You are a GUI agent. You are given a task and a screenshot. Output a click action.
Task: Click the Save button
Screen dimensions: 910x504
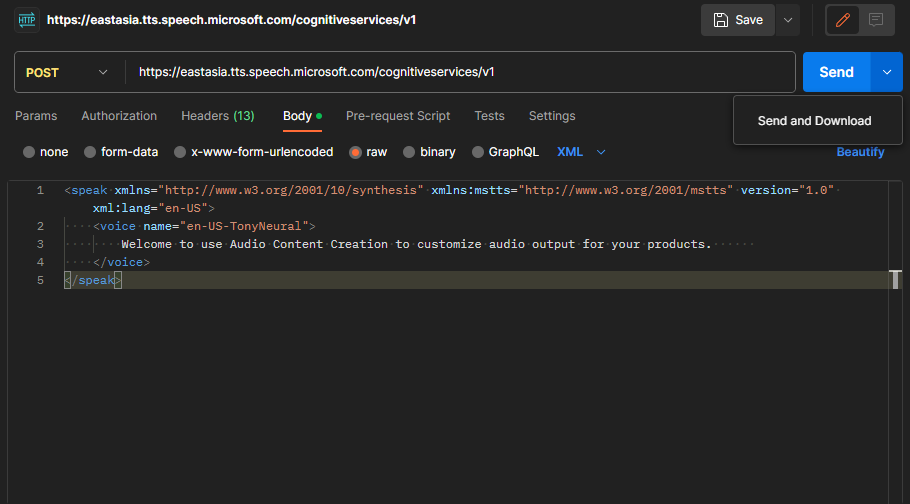point(738,20)
